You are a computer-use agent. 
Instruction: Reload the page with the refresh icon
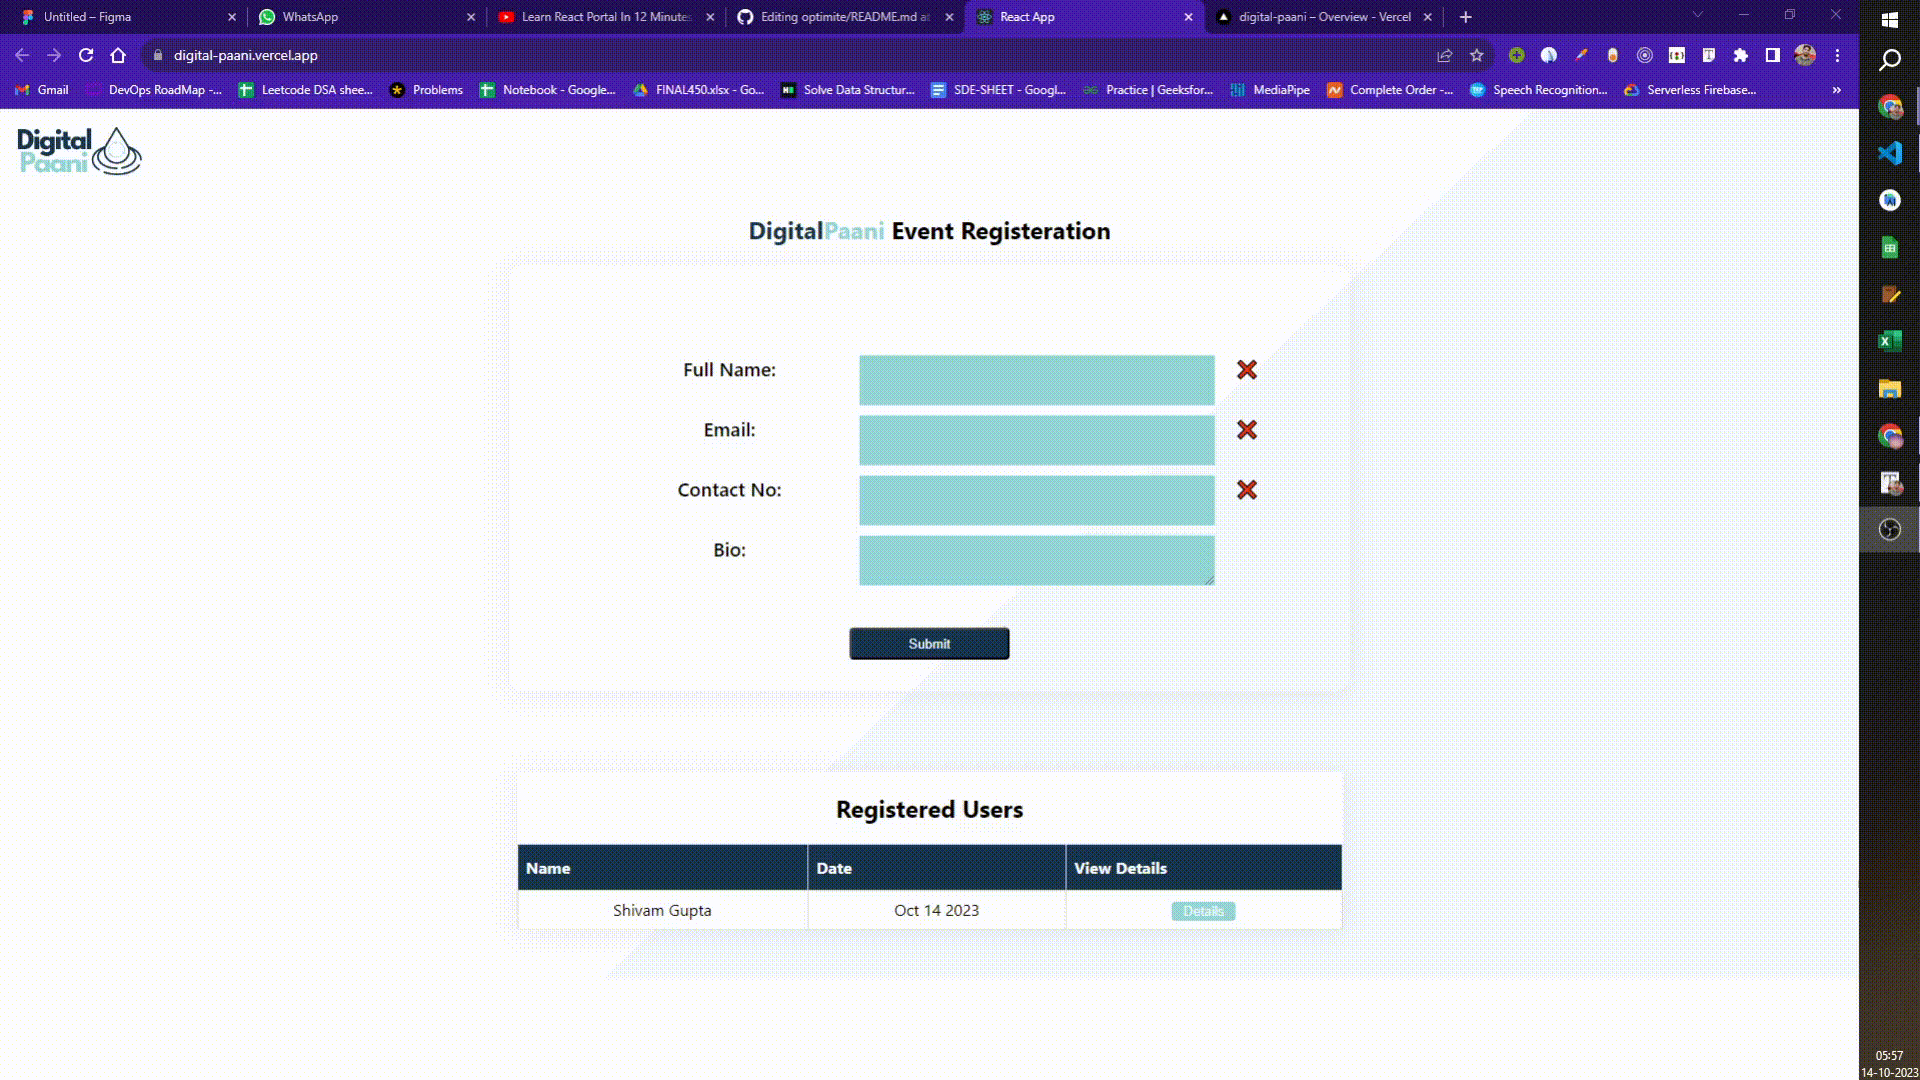[86, 56]
